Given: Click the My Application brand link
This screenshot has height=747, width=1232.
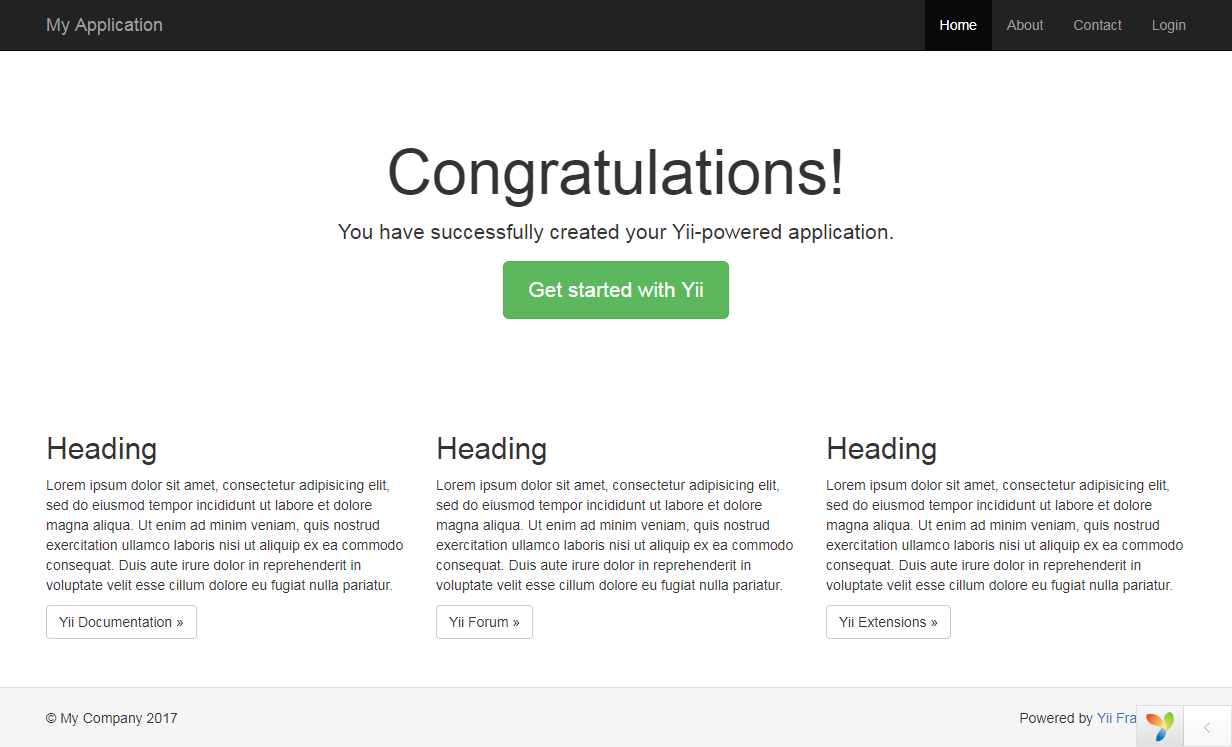Looking at the screenshot, I should coord(104,25).
